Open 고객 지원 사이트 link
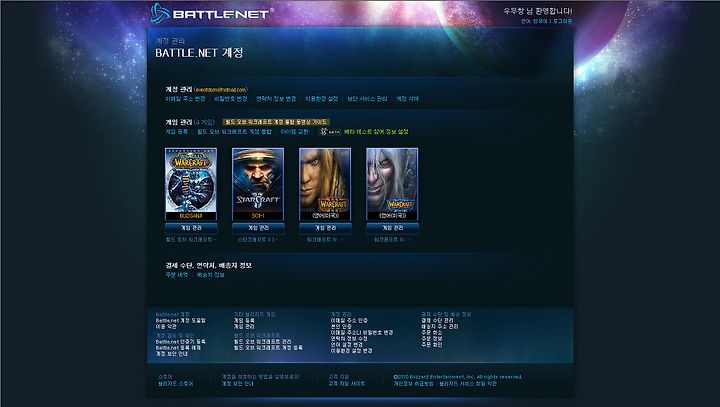The height and width of the screenshot is (407, 720). click(x=347, y=384)
